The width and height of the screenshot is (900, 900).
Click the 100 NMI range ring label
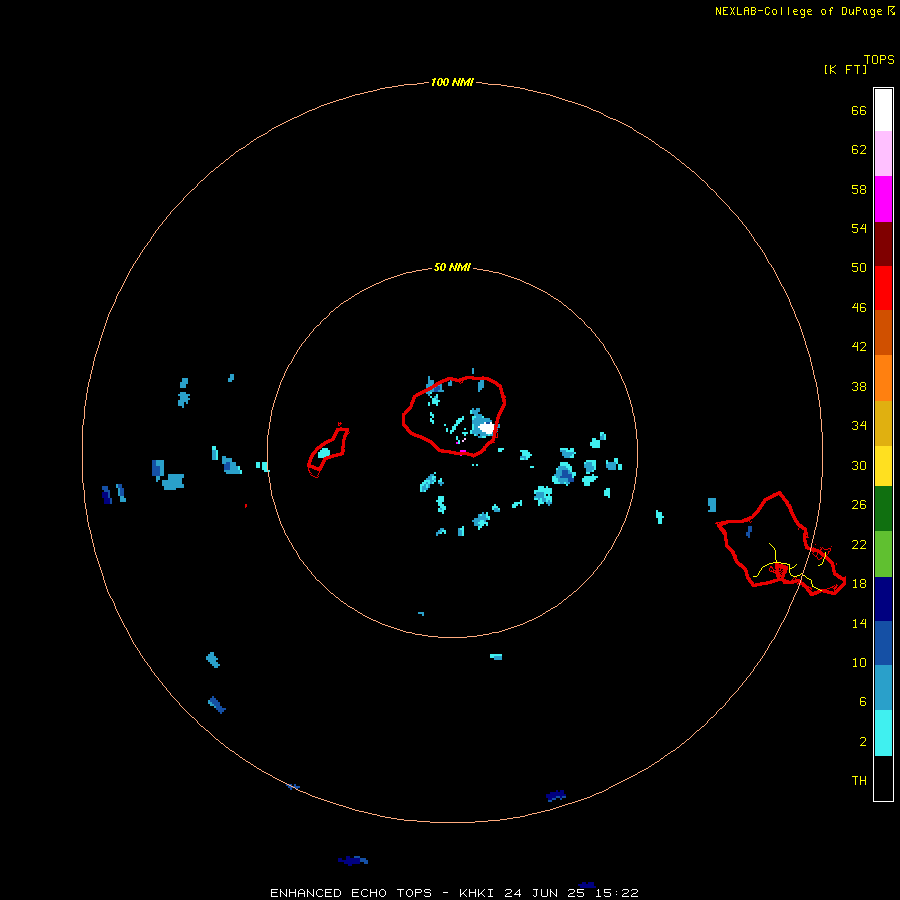tap(452, 82)
